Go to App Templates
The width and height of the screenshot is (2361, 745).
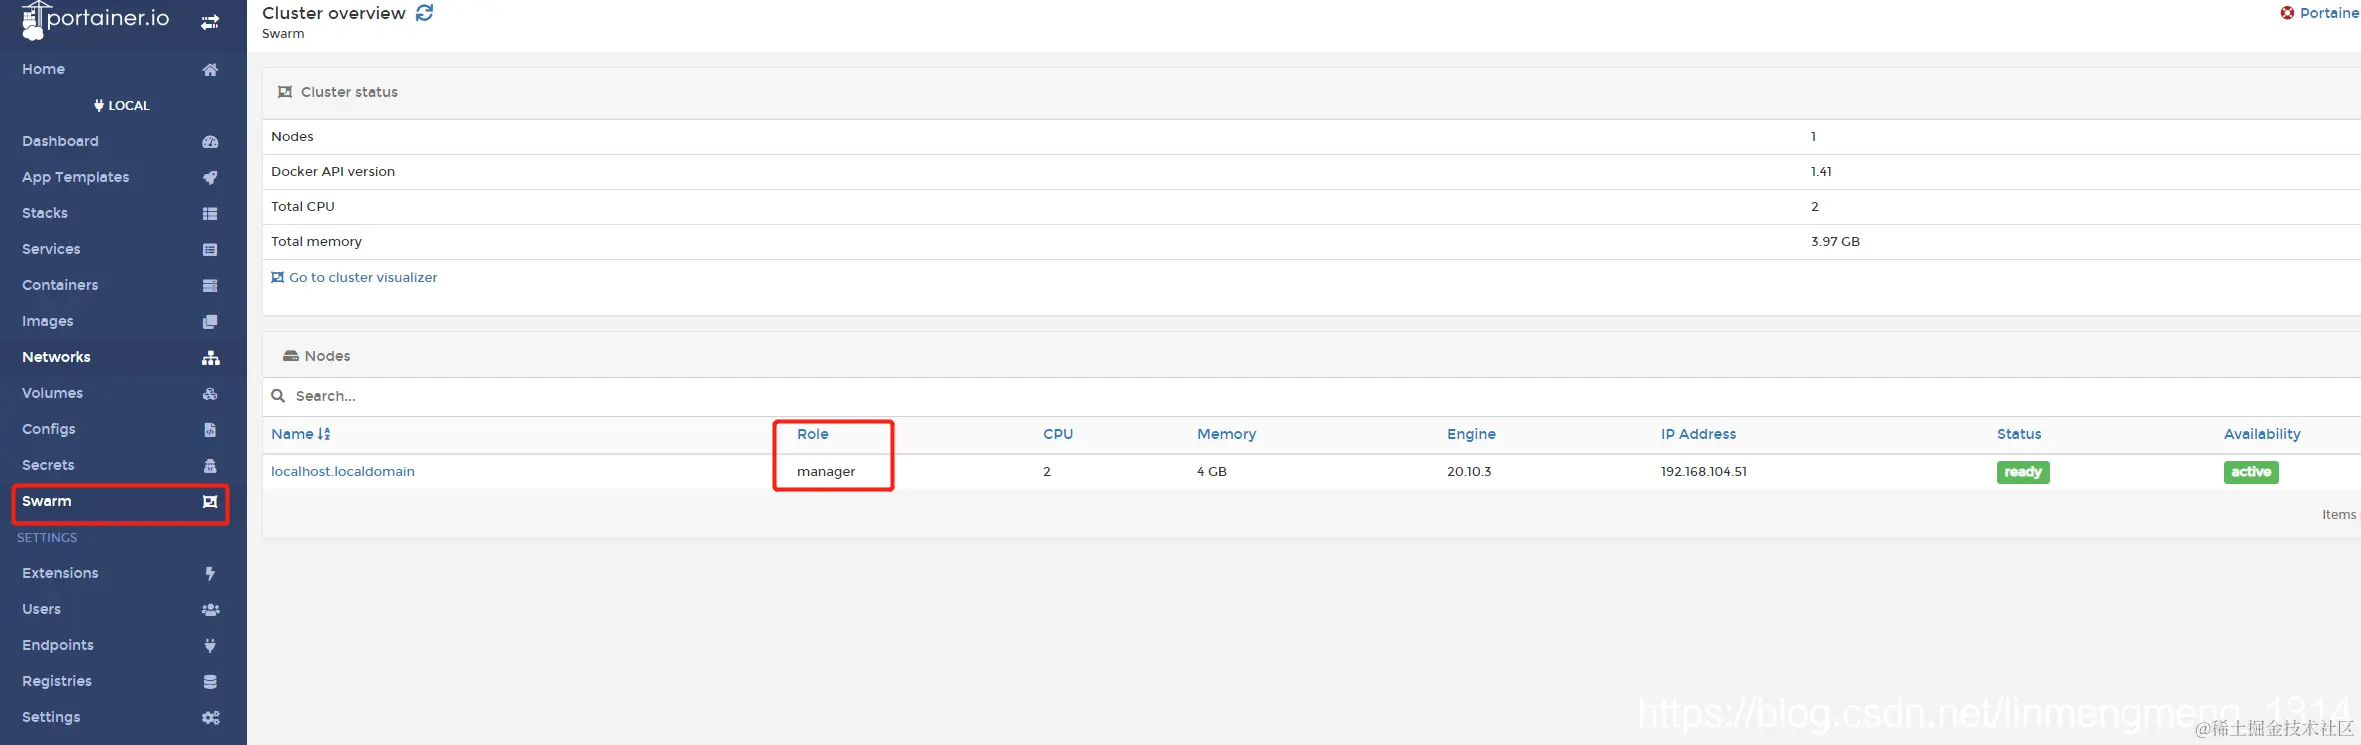pos(76,177)
